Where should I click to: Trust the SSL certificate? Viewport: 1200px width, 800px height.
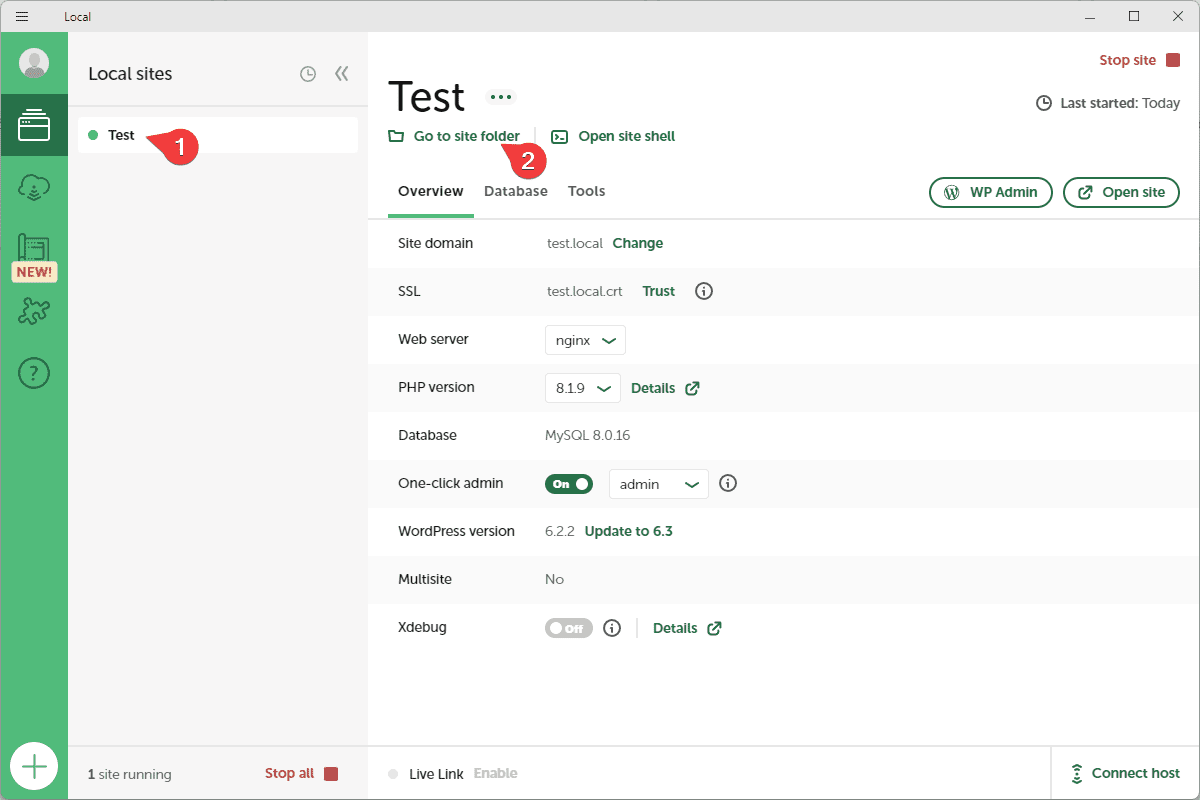(659, 291)
